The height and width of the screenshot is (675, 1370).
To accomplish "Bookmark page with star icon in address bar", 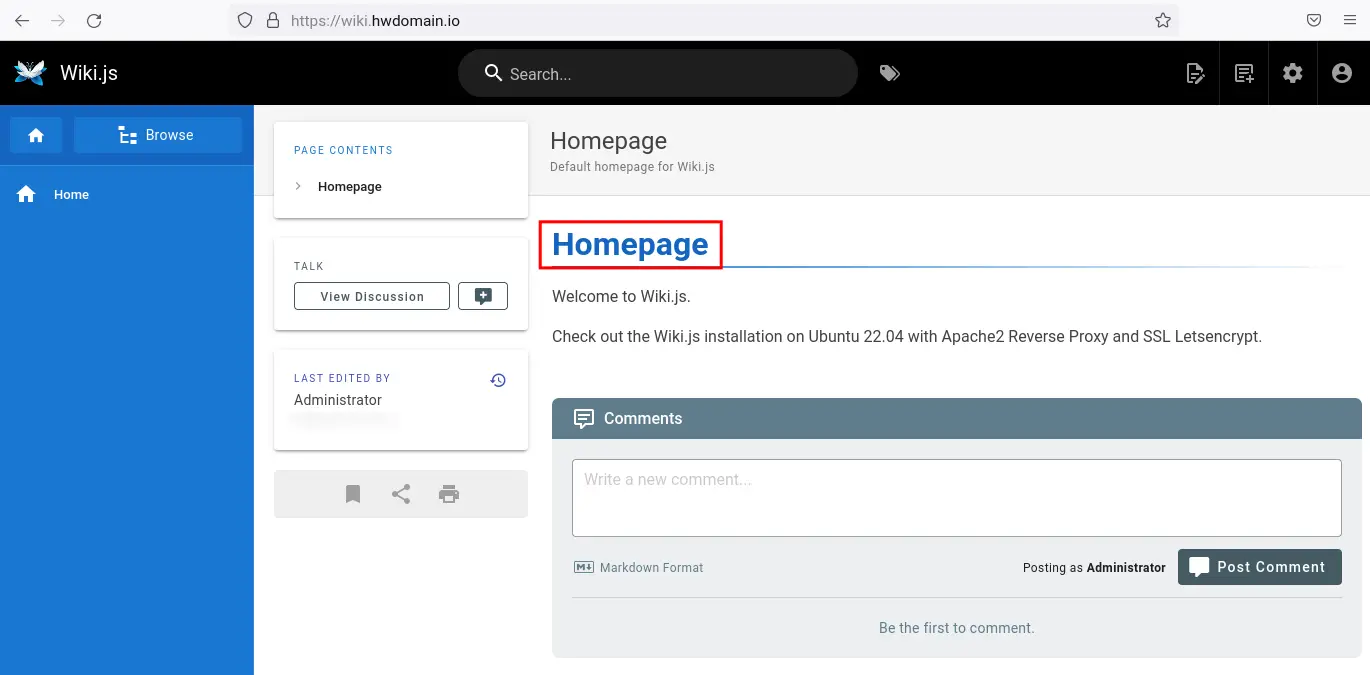I will 1162,20.
